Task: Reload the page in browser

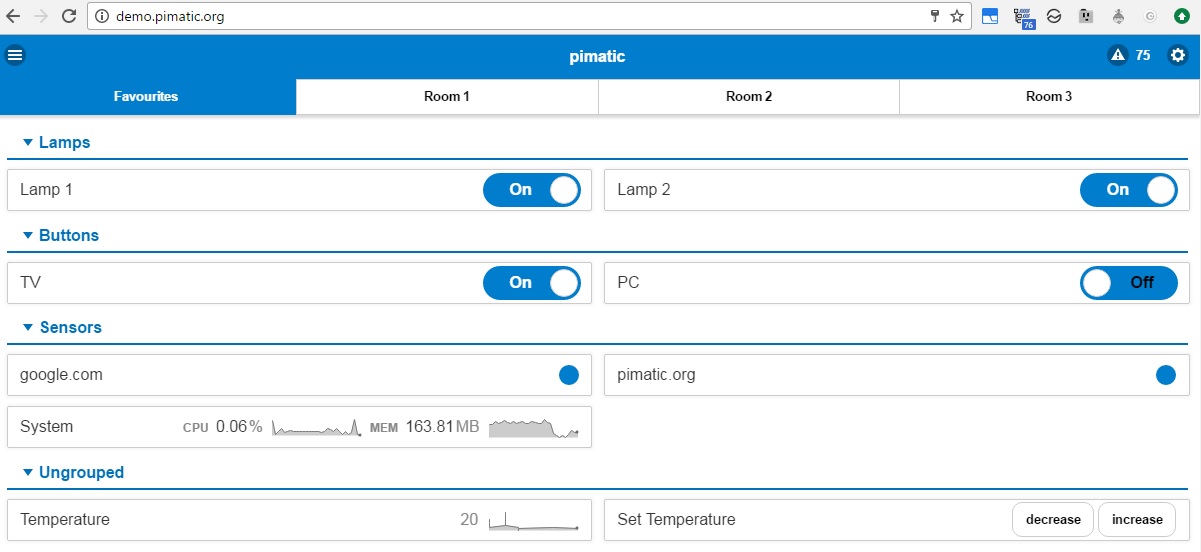Action: [69, 16]
